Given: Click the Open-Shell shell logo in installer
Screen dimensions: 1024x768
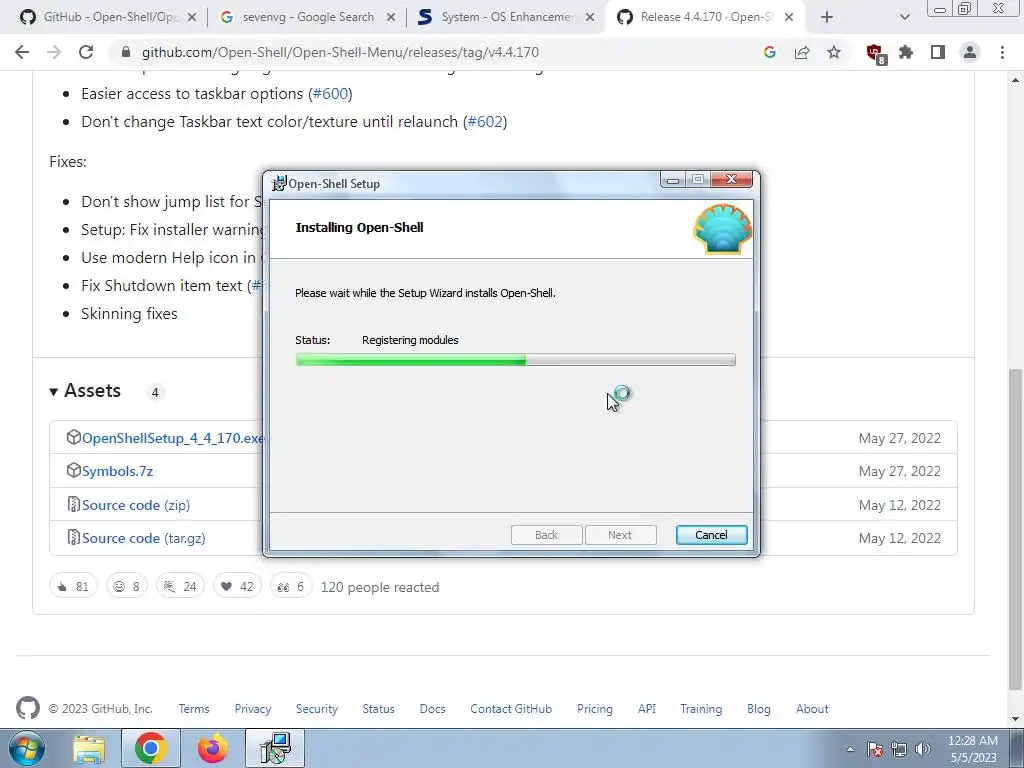Looking at the screenshot, I should click(x=722, y=229).
